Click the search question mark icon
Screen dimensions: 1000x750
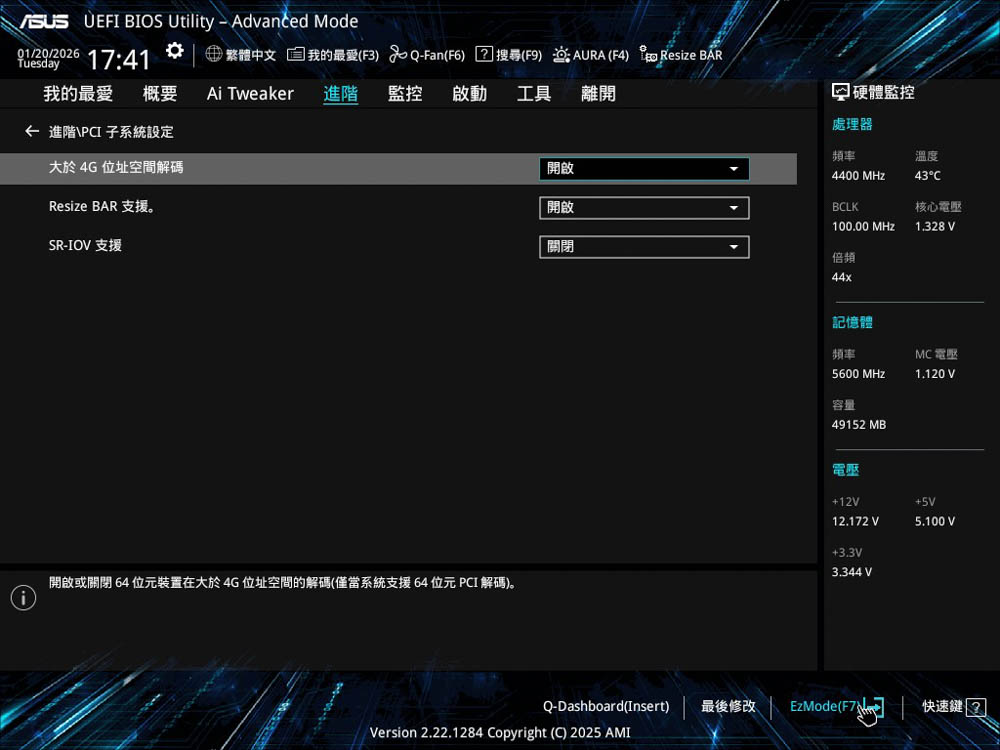(x=484, y=55)
